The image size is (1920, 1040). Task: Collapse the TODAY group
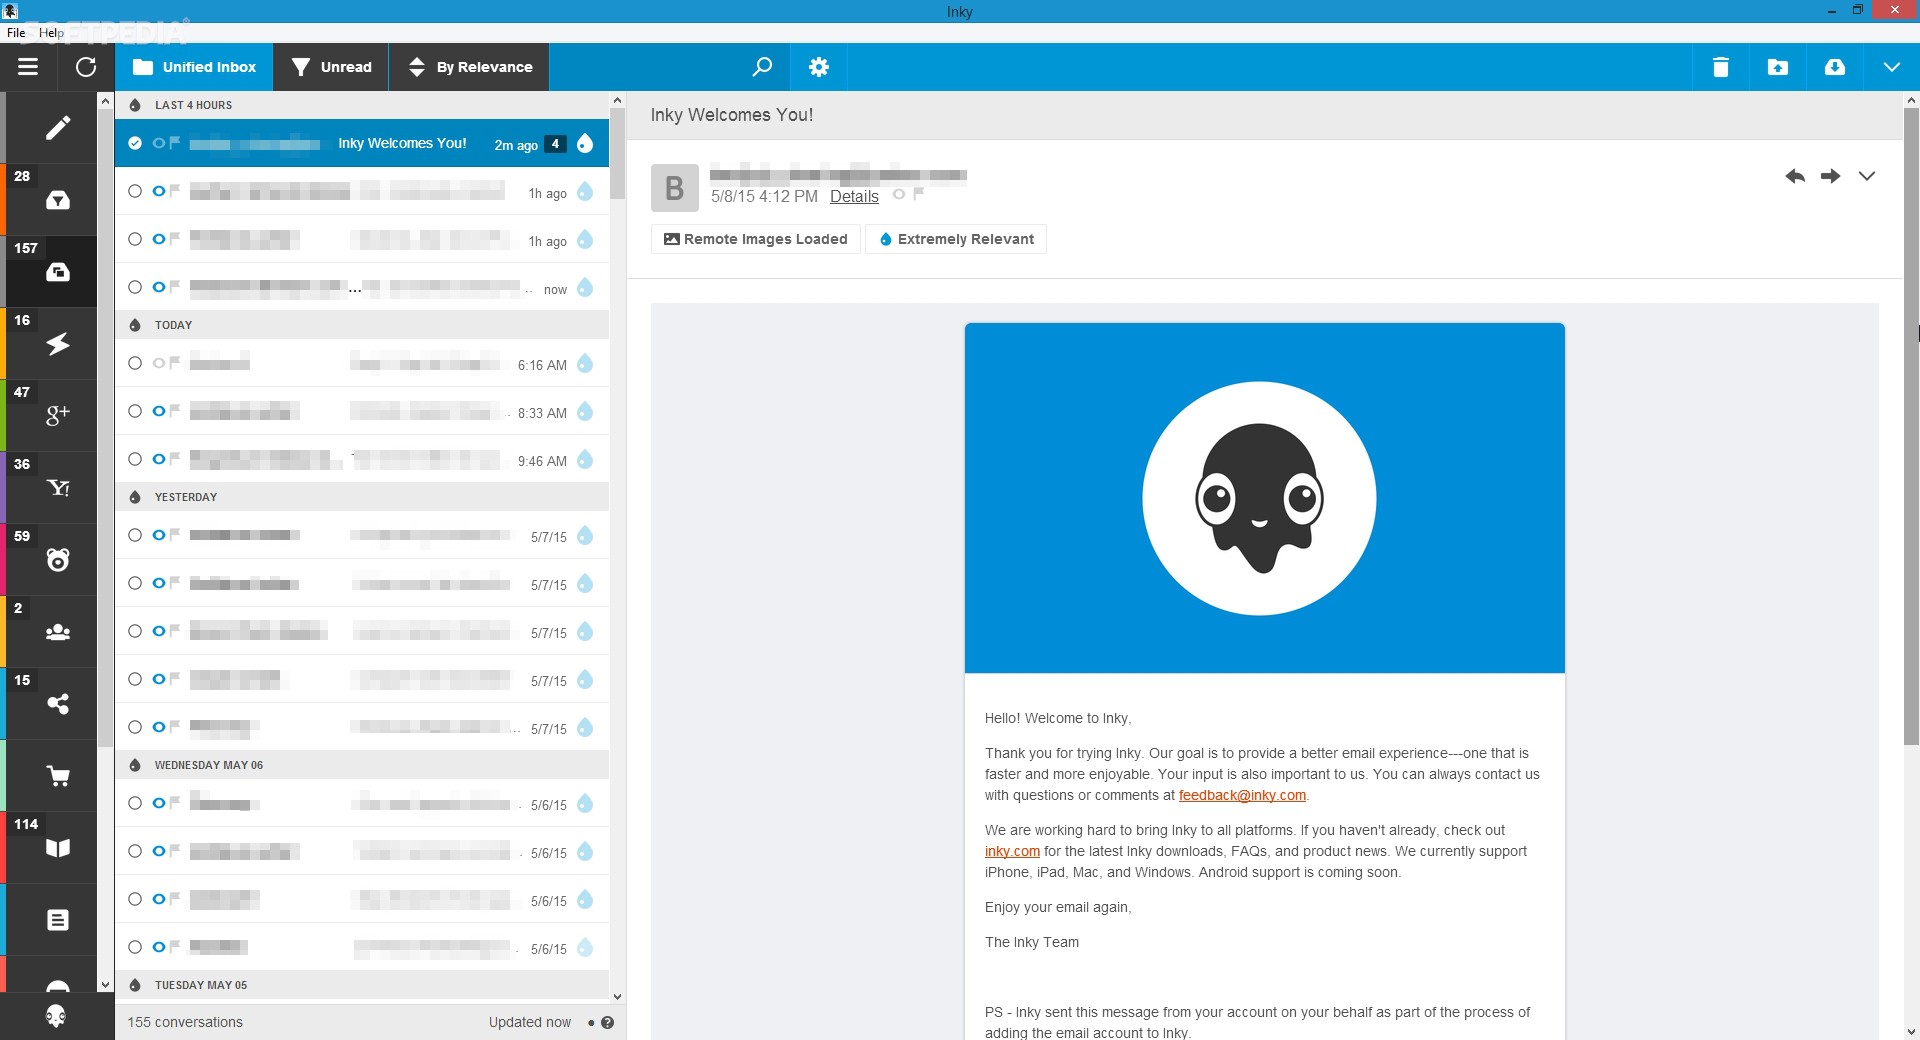135,325
